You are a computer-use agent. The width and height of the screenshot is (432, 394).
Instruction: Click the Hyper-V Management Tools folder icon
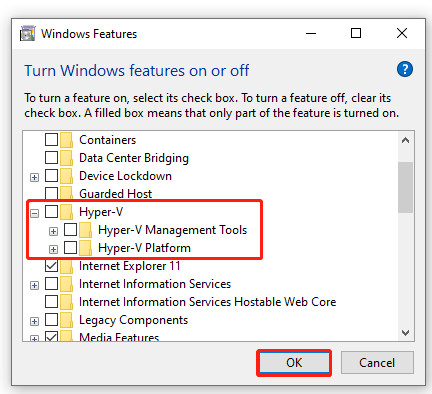(86, 230)
